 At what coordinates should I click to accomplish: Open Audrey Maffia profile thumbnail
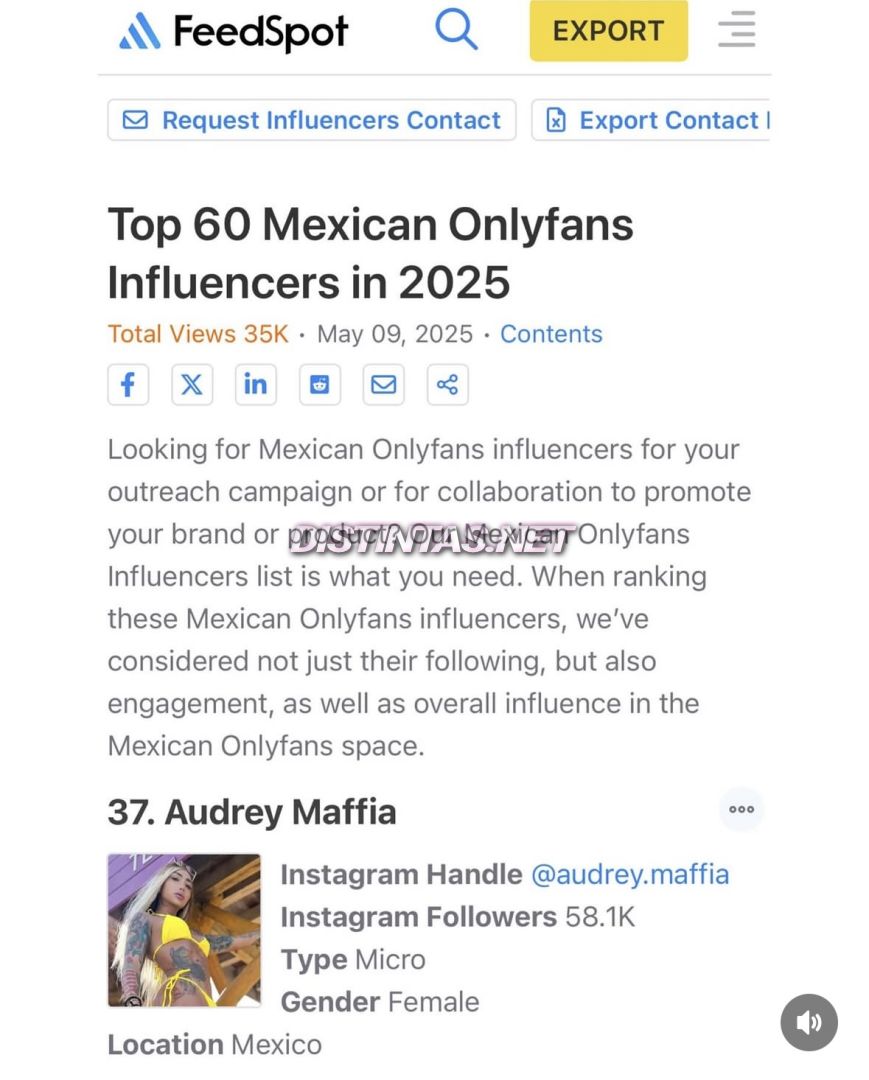185,931
